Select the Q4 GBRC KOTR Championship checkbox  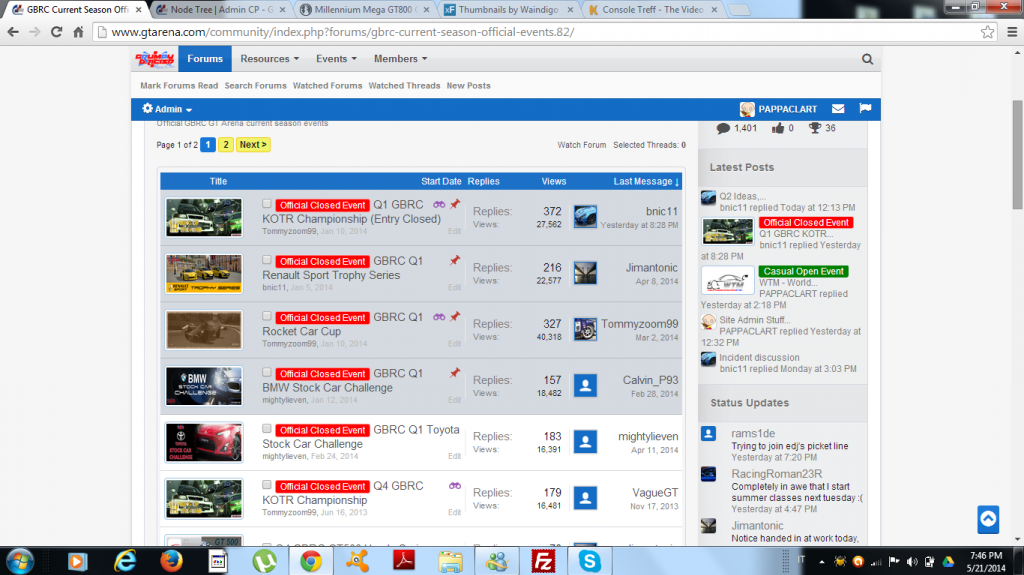tap(266, 485)
